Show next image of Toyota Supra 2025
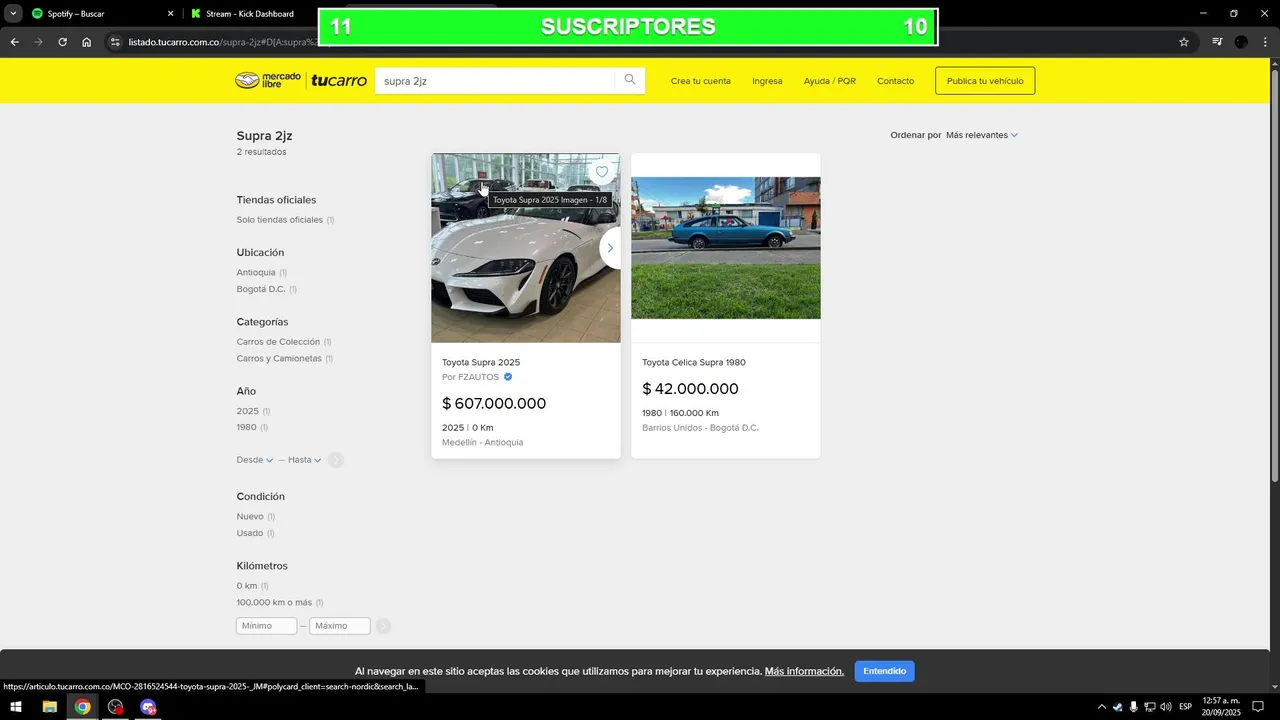This screenshot has height=720, width=1280. [x=610, y=248]
